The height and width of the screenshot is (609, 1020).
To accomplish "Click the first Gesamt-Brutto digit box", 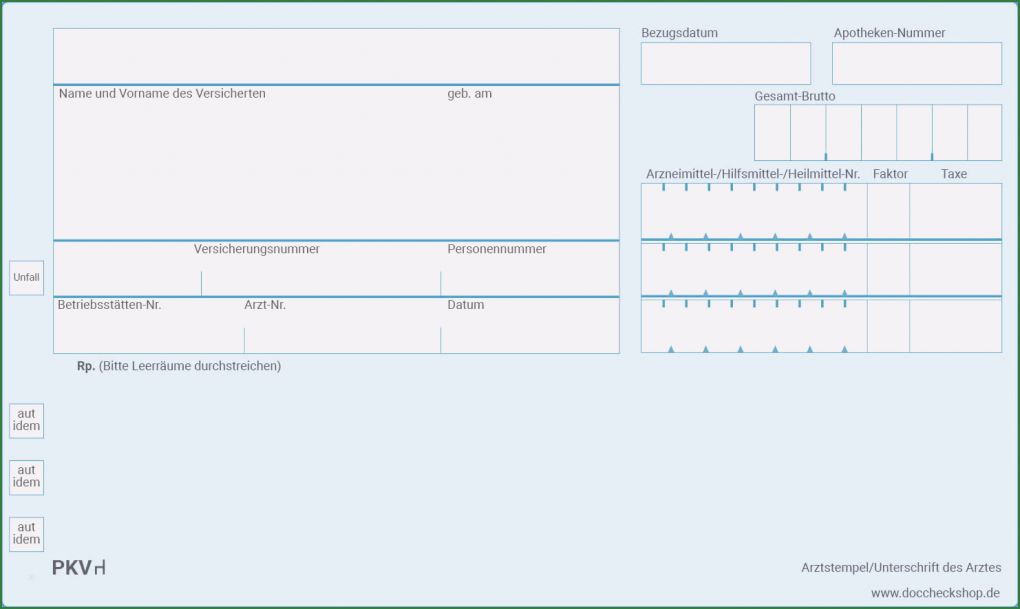I will 772,132.
